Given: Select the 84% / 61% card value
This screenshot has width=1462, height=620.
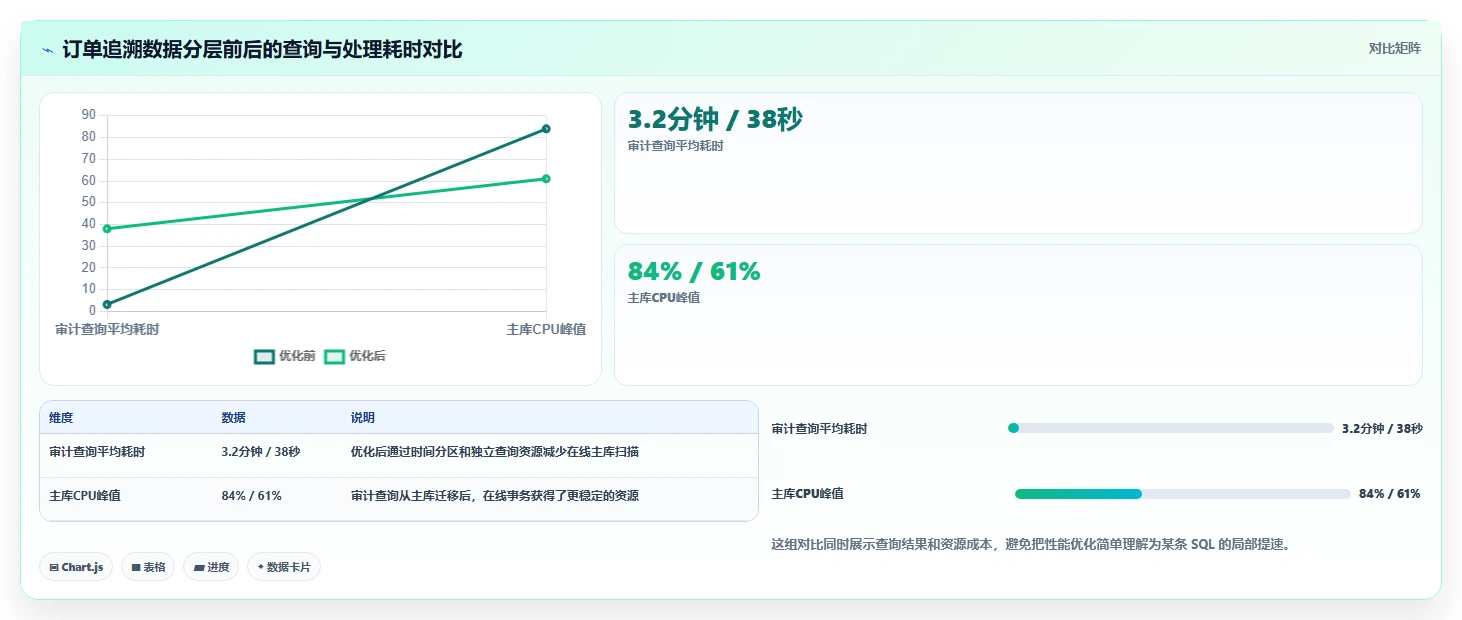Looking at the screenshot, I should 694,271.
